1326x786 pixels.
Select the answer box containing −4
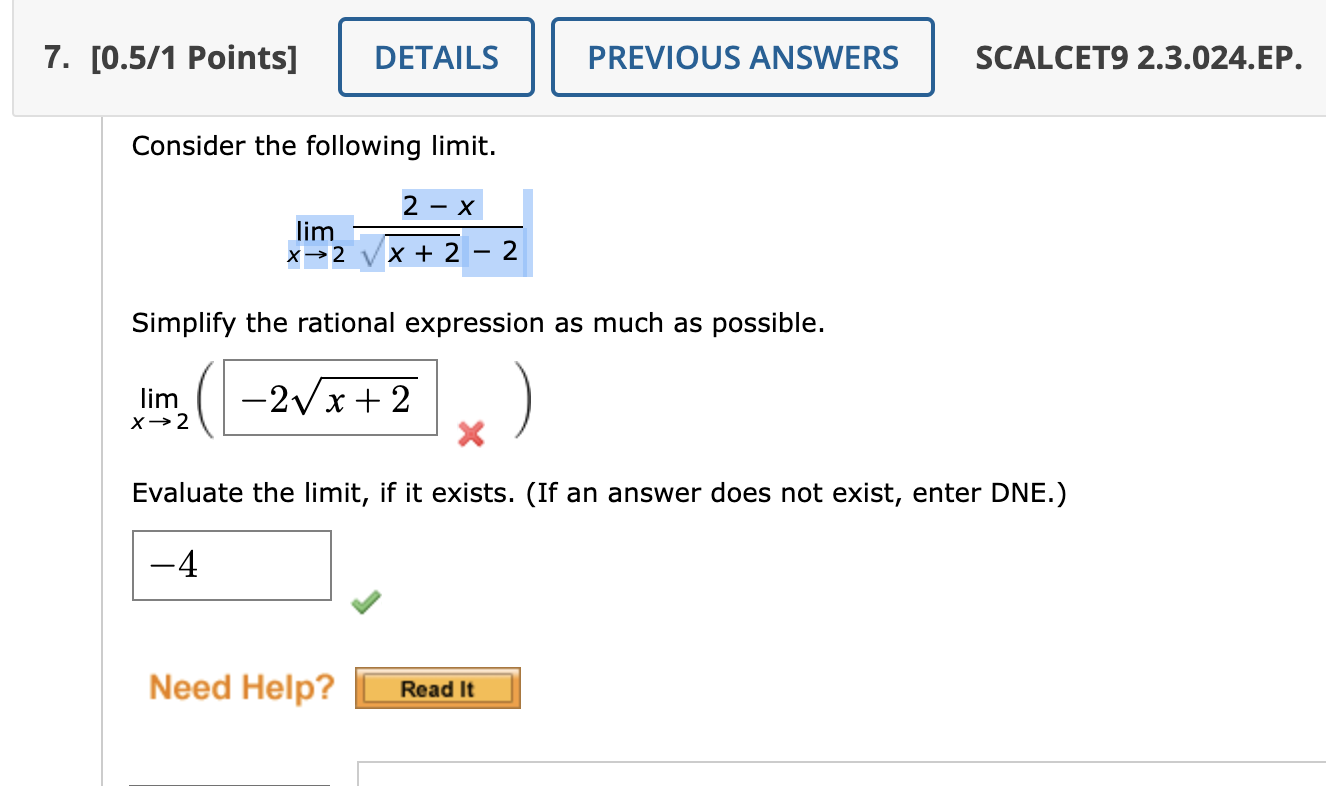click(x=232, y=565)
